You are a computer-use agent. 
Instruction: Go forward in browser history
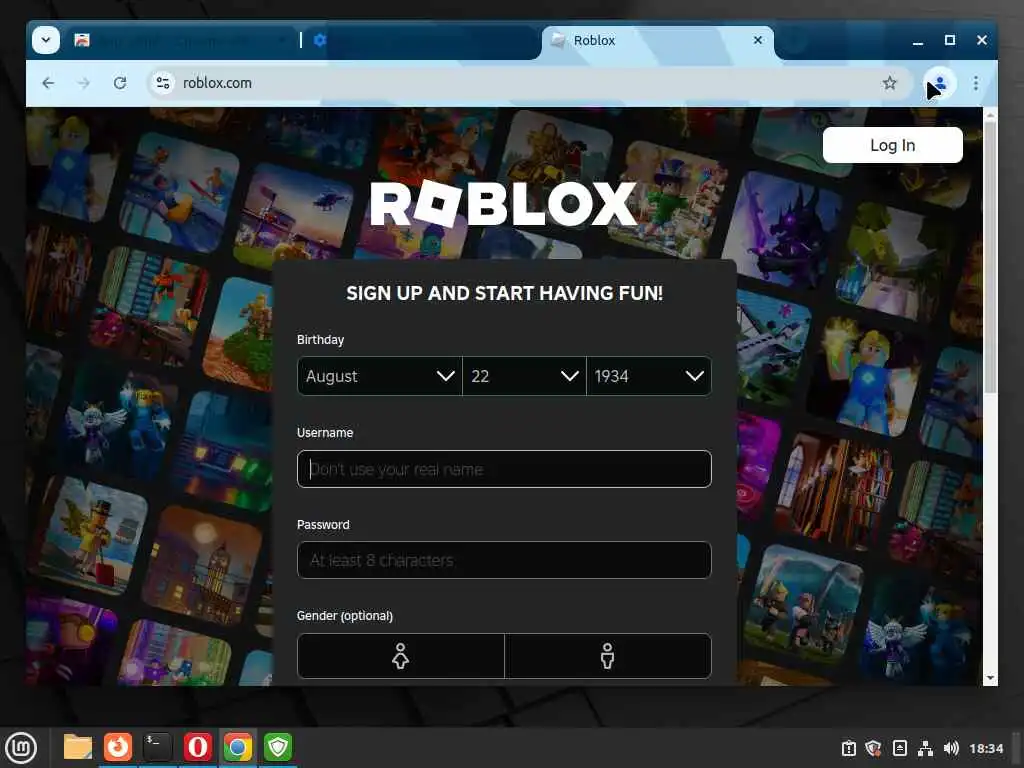click(84, 83)
